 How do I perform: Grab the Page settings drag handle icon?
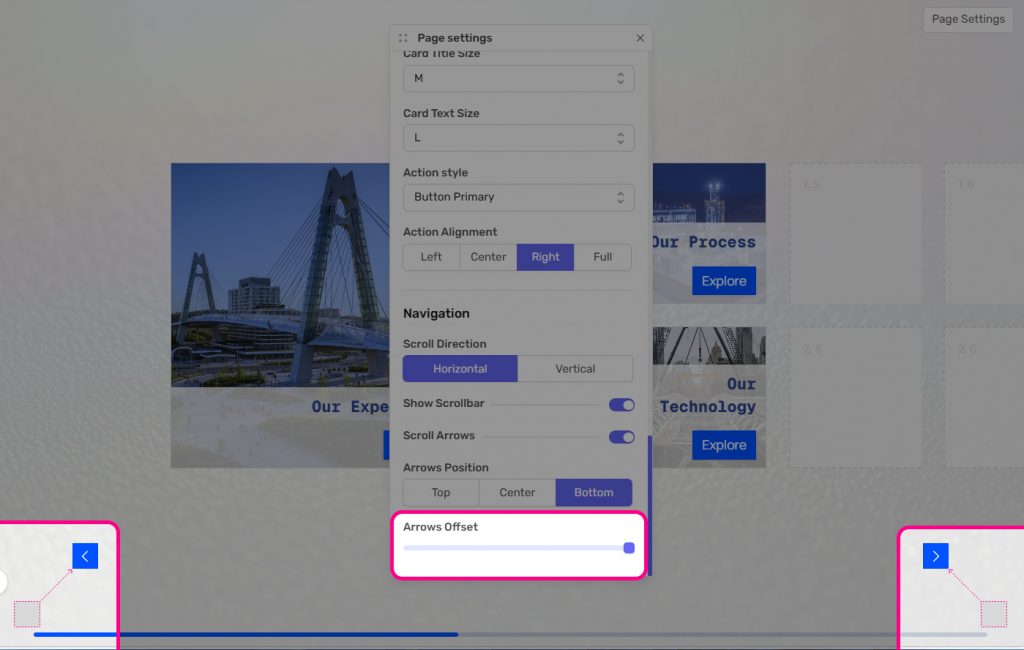point(403,38)
